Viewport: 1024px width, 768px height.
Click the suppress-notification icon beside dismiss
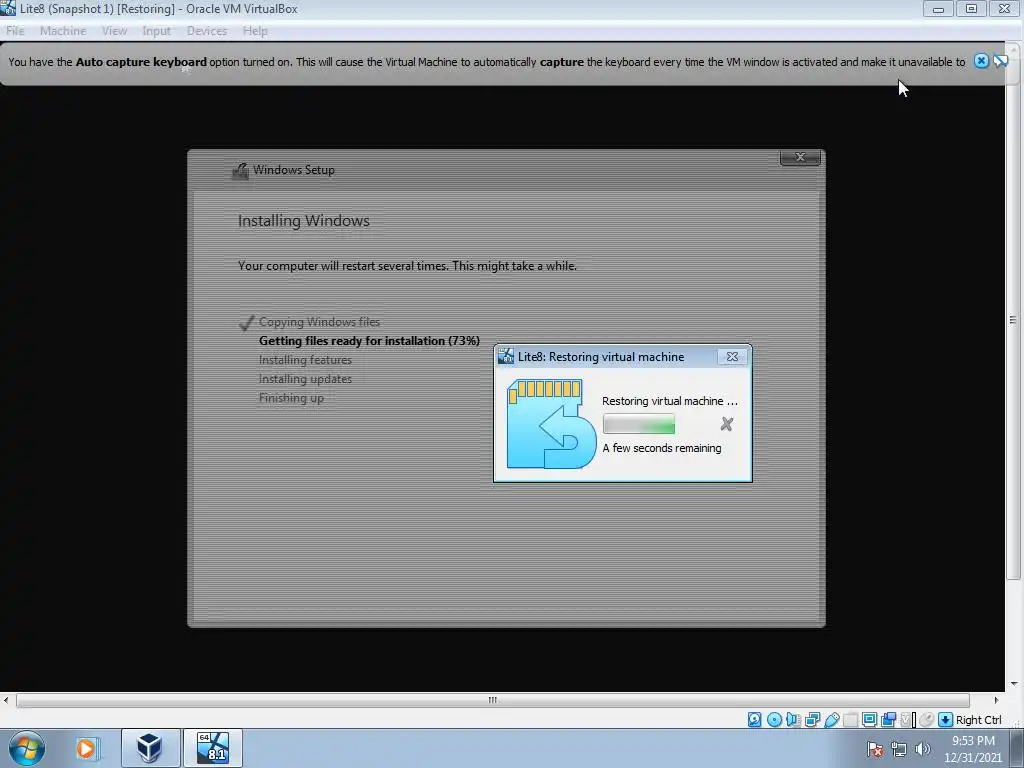pos(1000,61)
